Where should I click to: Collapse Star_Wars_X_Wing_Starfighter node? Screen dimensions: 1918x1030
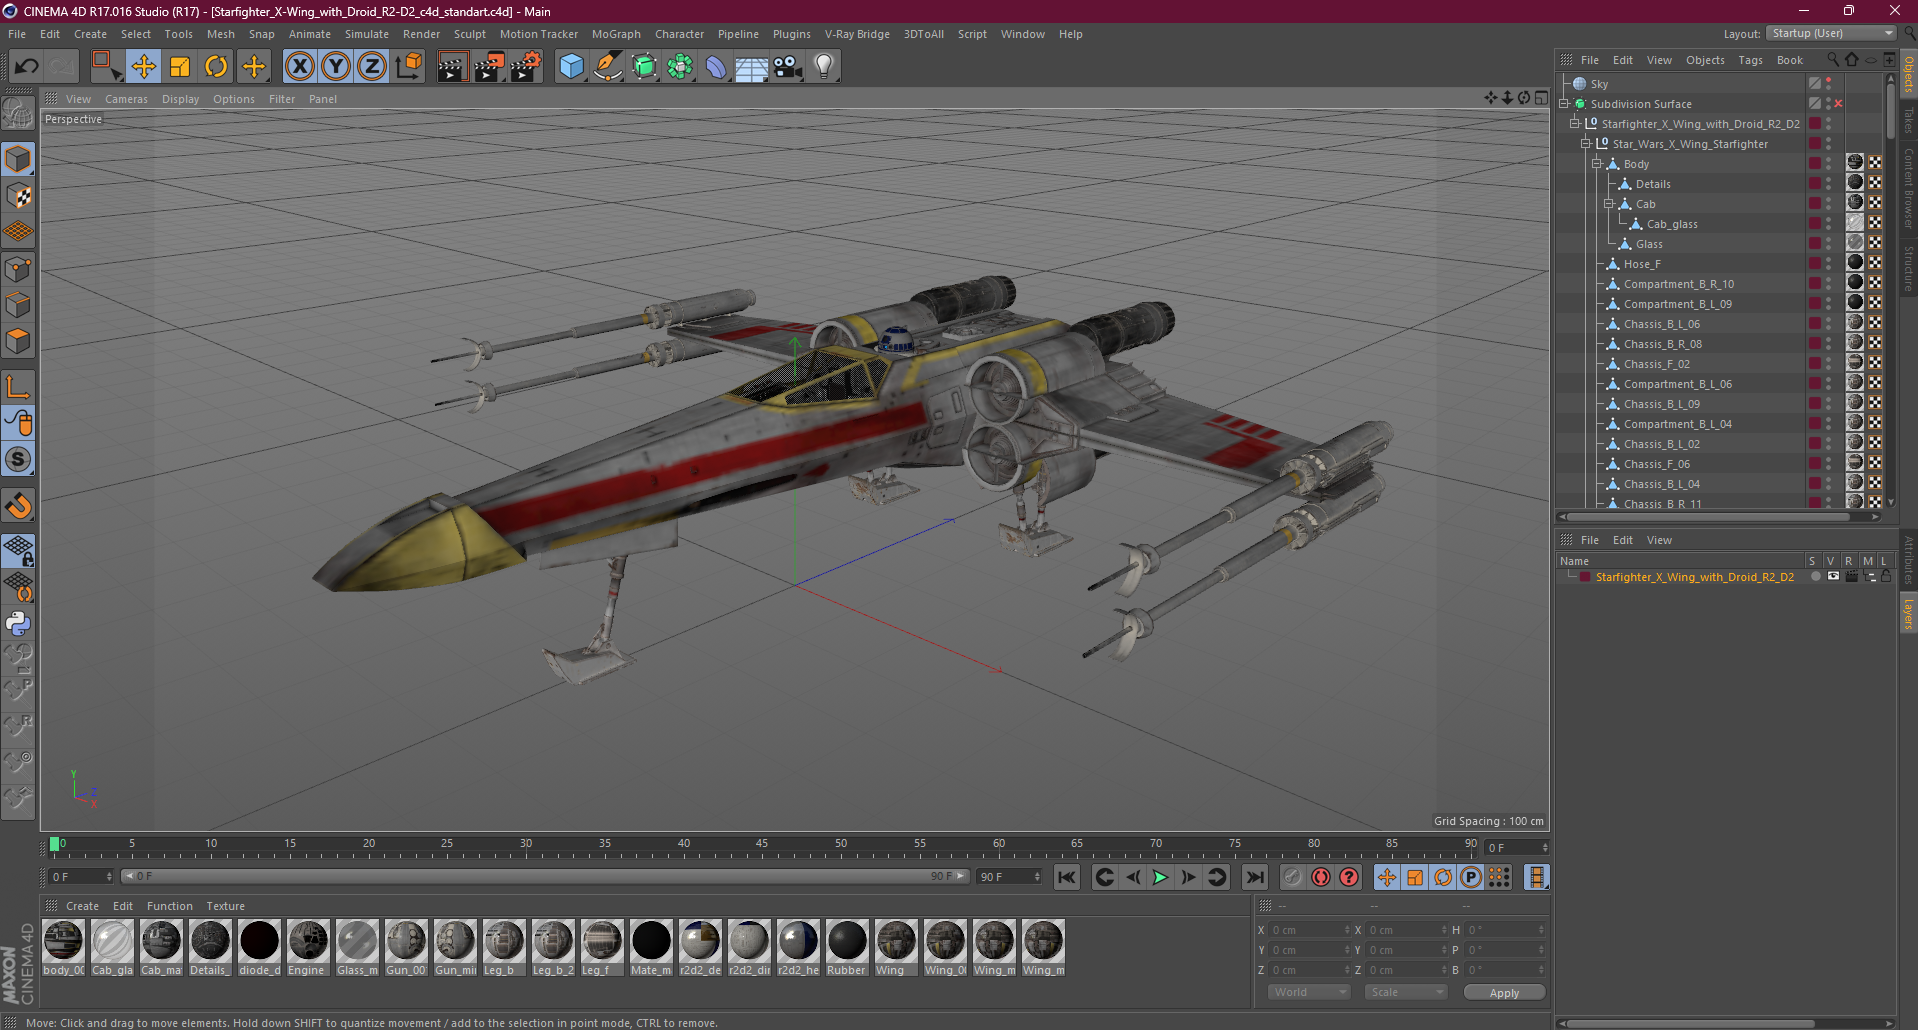tap(1586, 144)
